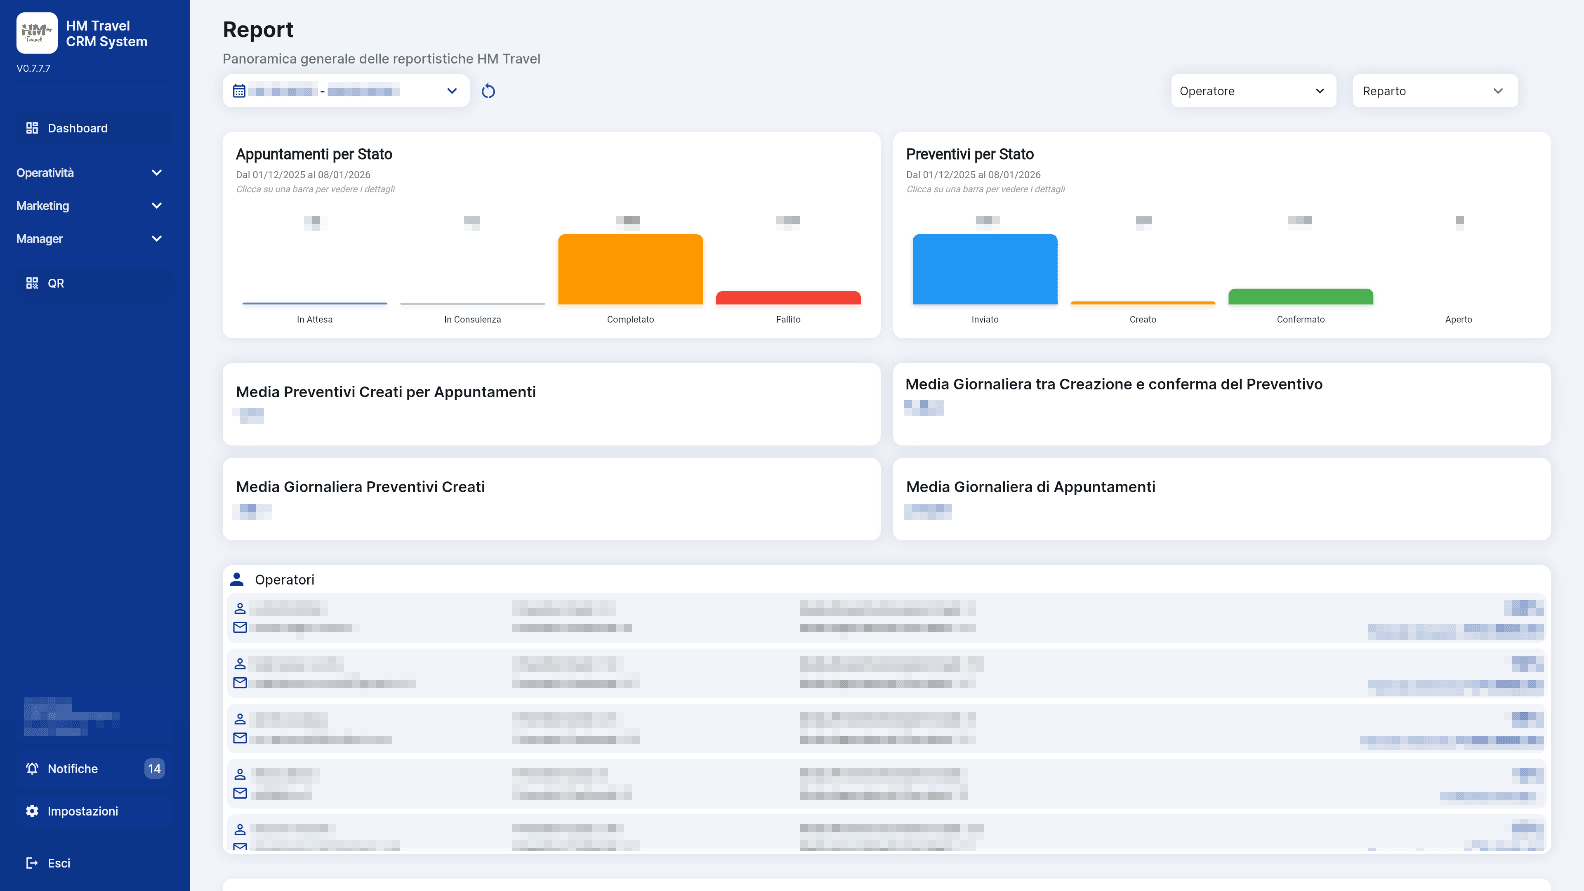This screenshot has height=891, width=1584.
Task: Click the Operatori person icon header
Action: pyautogui.click(x=237, y=579)
